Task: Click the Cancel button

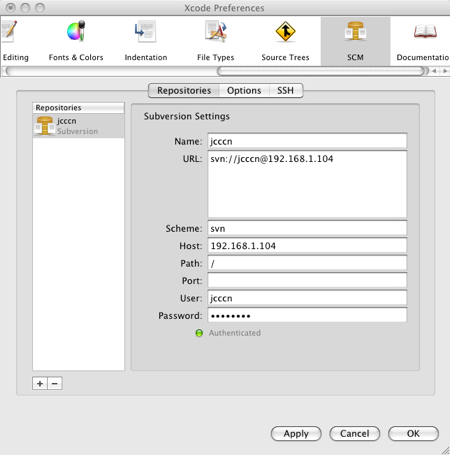Action: tap(355, 434)
